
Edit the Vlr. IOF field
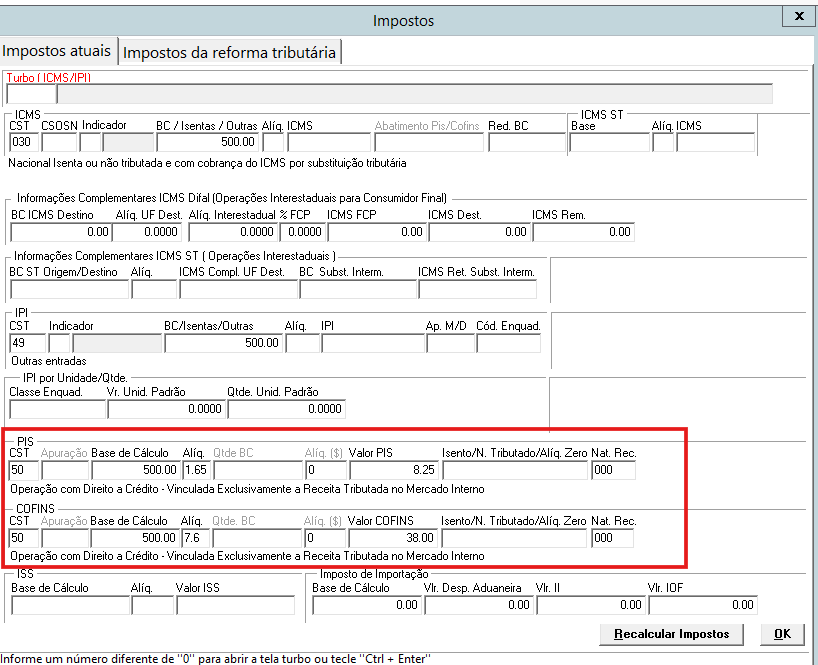(x=703, y=606)
